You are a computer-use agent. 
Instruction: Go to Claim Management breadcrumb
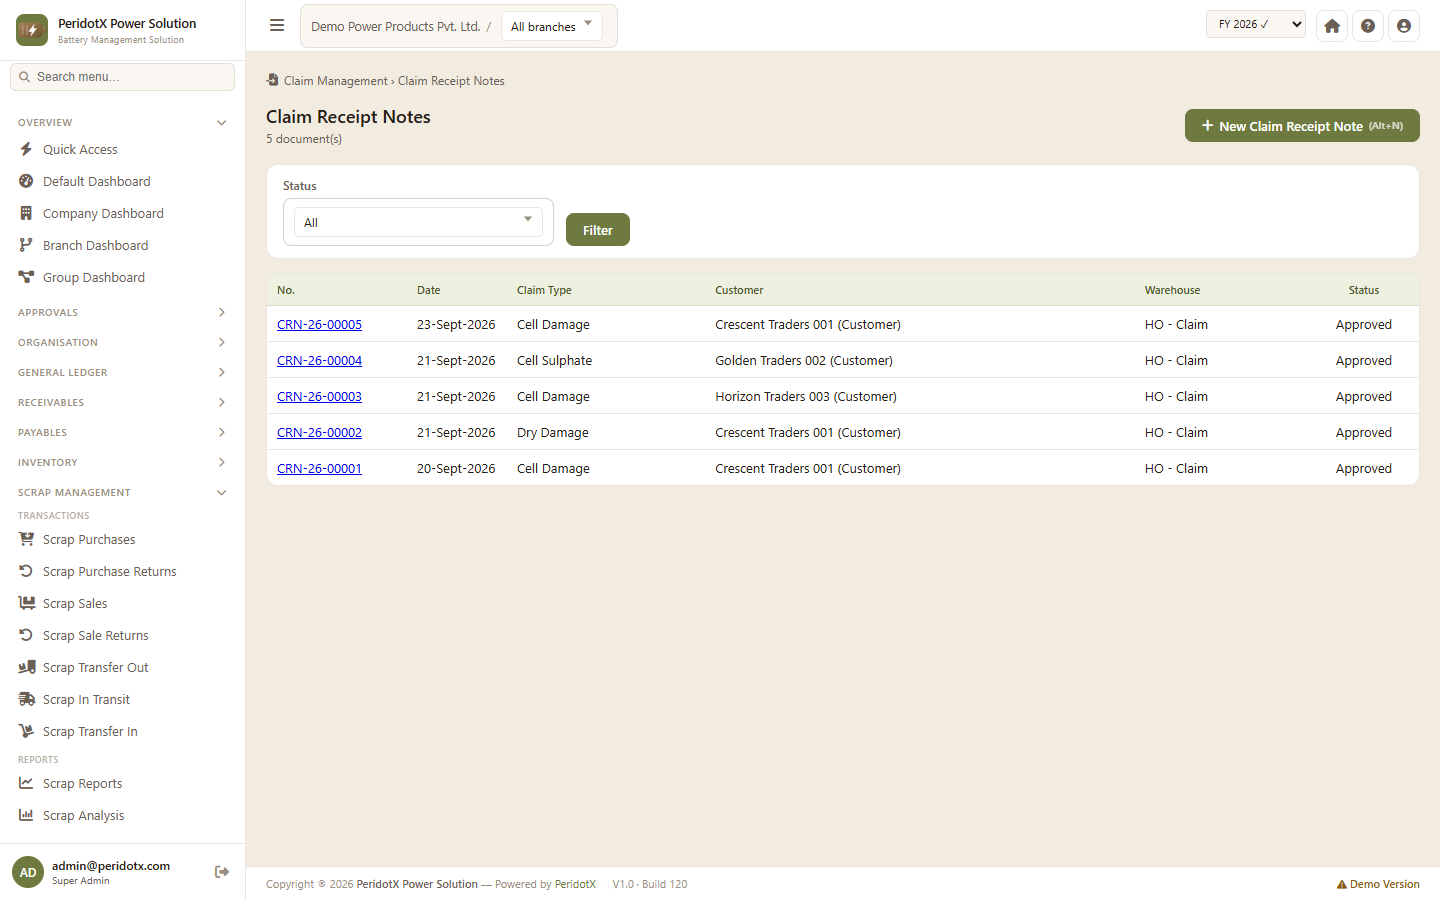[335, 81]
